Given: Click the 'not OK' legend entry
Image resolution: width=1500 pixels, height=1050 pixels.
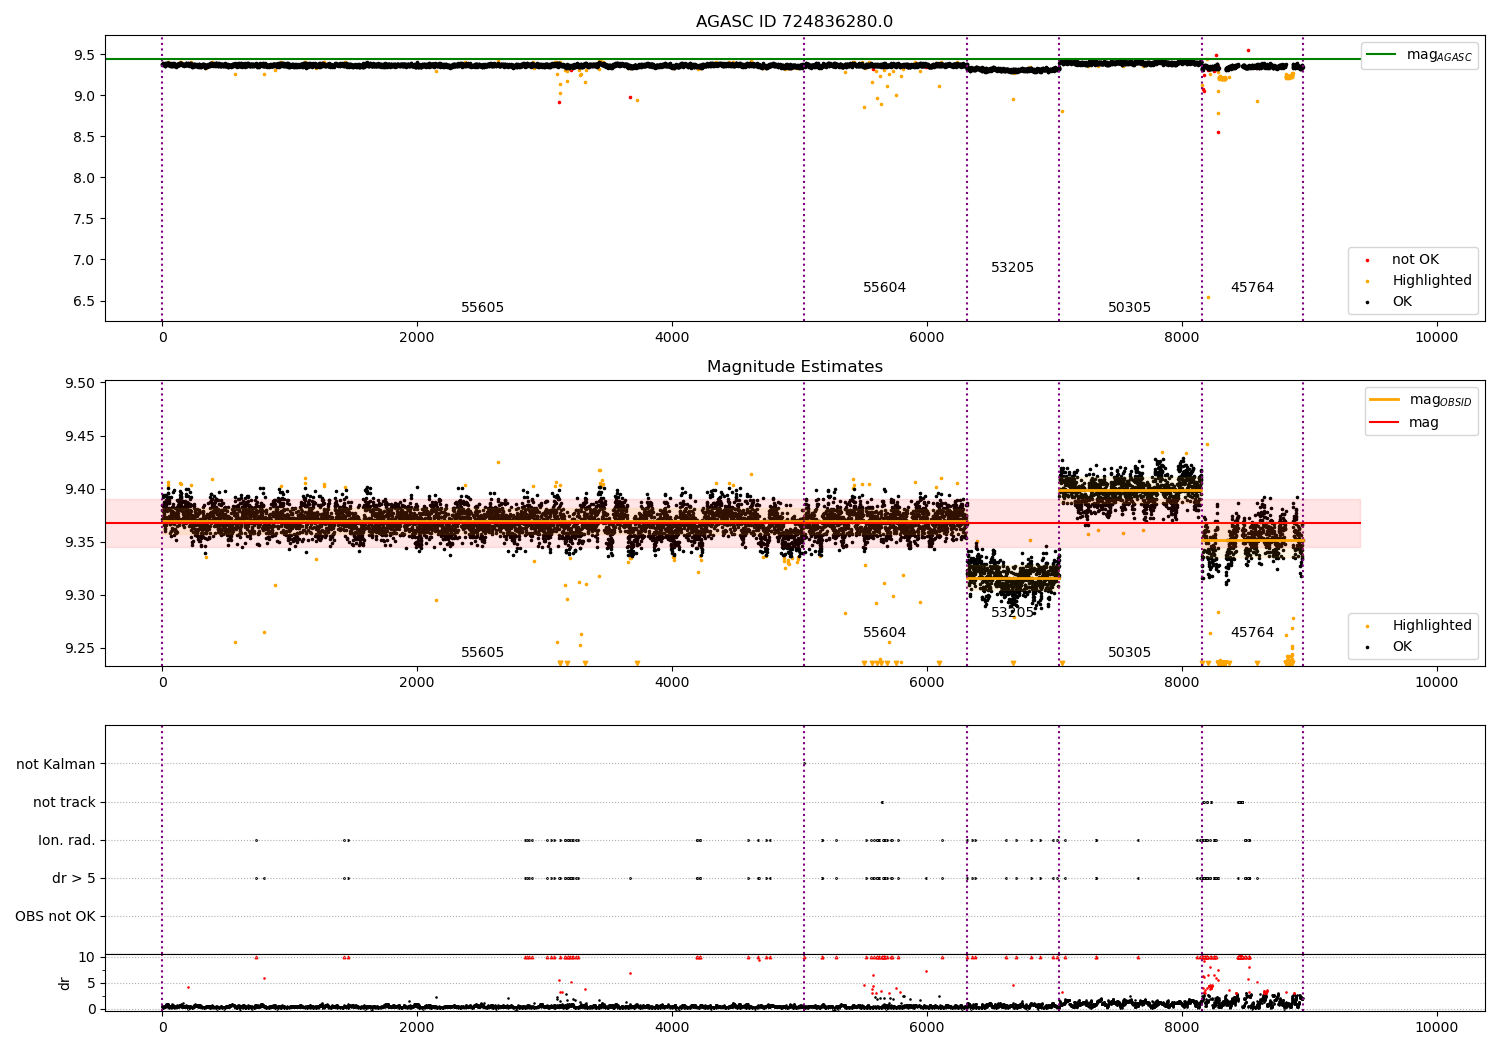Looking at the screenshot, I should [x=1415, y=260].
